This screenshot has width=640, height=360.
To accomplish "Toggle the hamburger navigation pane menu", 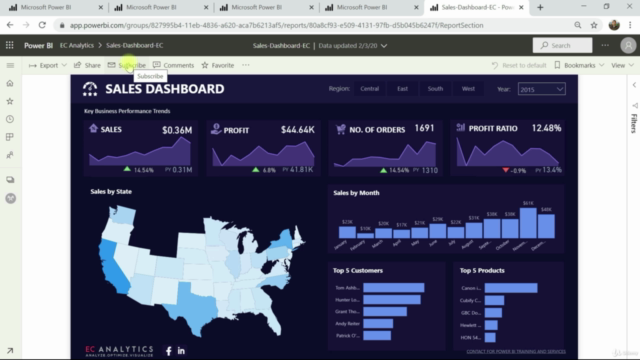I will tap(10, 65).
